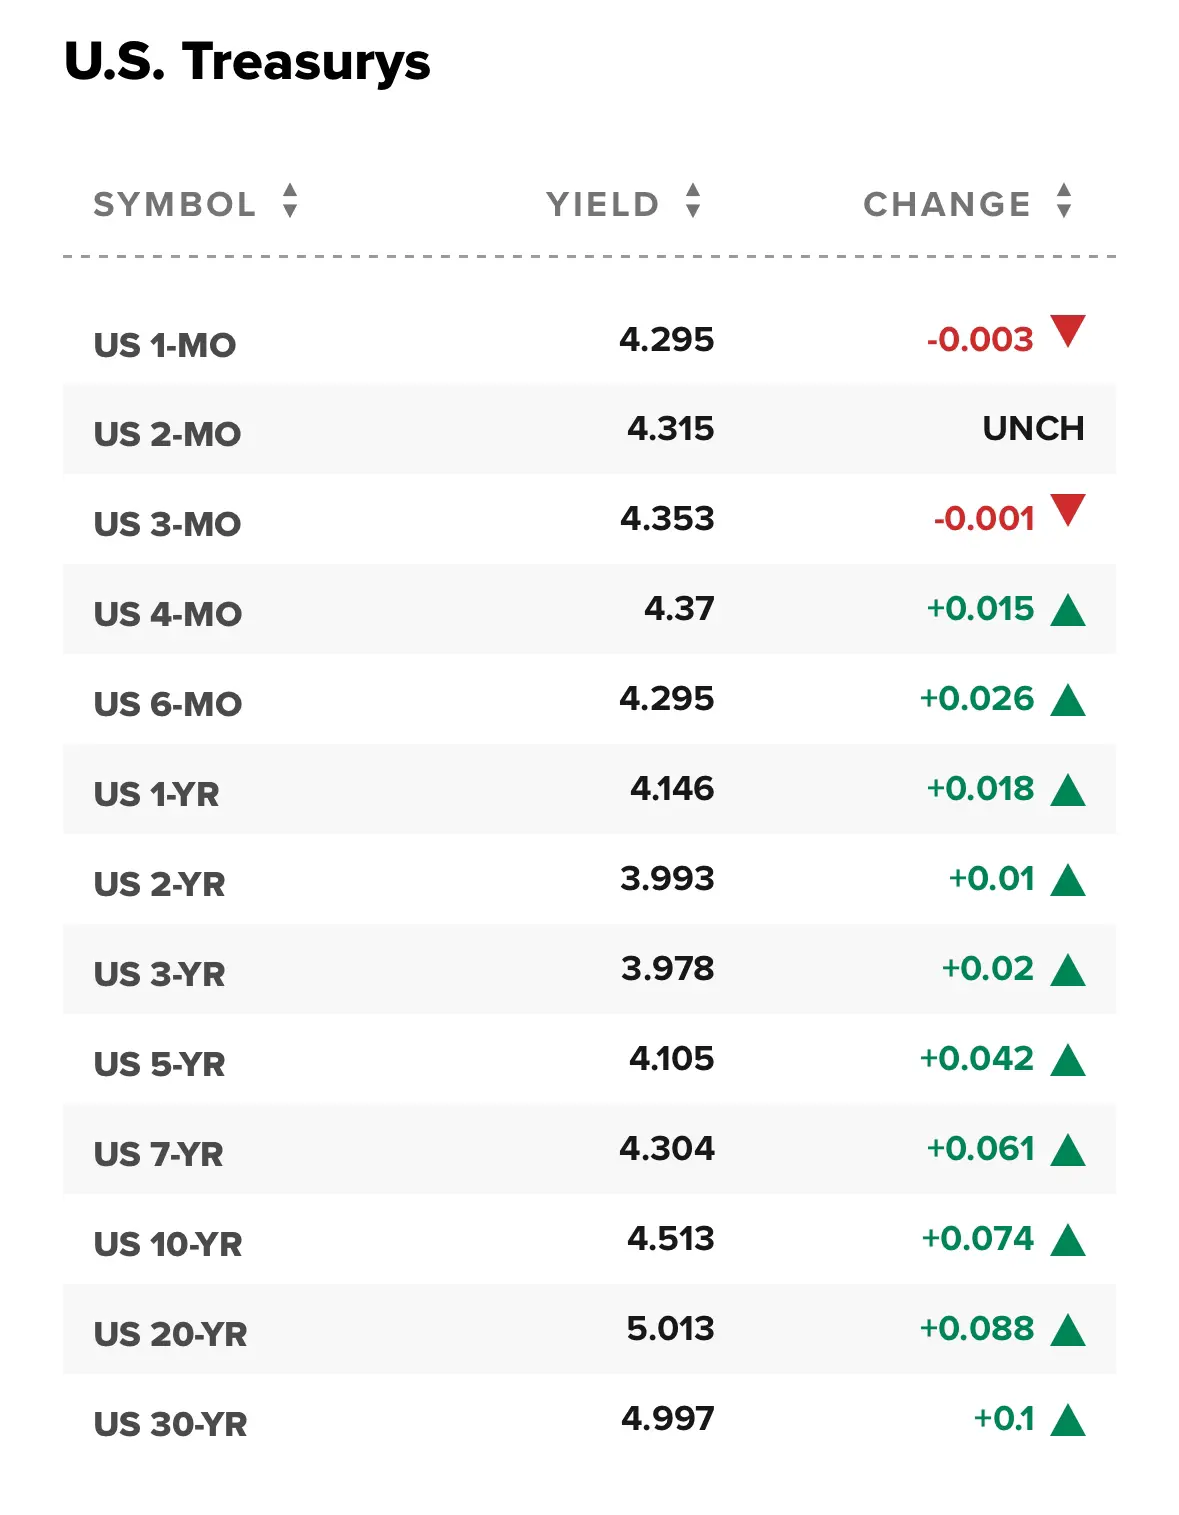1179x1515 pixels.
Task: Click the UNCH change value
Action: [x=1034, y=428]
